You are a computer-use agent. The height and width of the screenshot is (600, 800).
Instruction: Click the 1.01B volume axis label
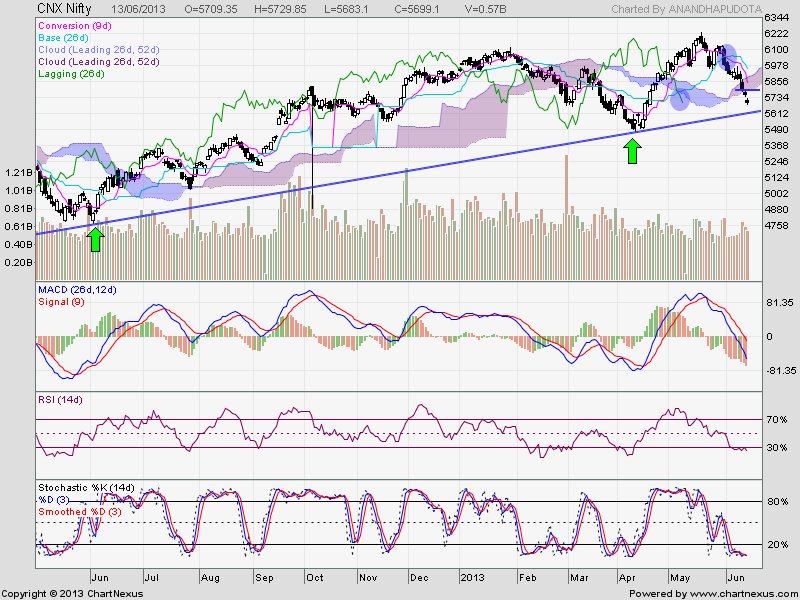pos(19,190)
